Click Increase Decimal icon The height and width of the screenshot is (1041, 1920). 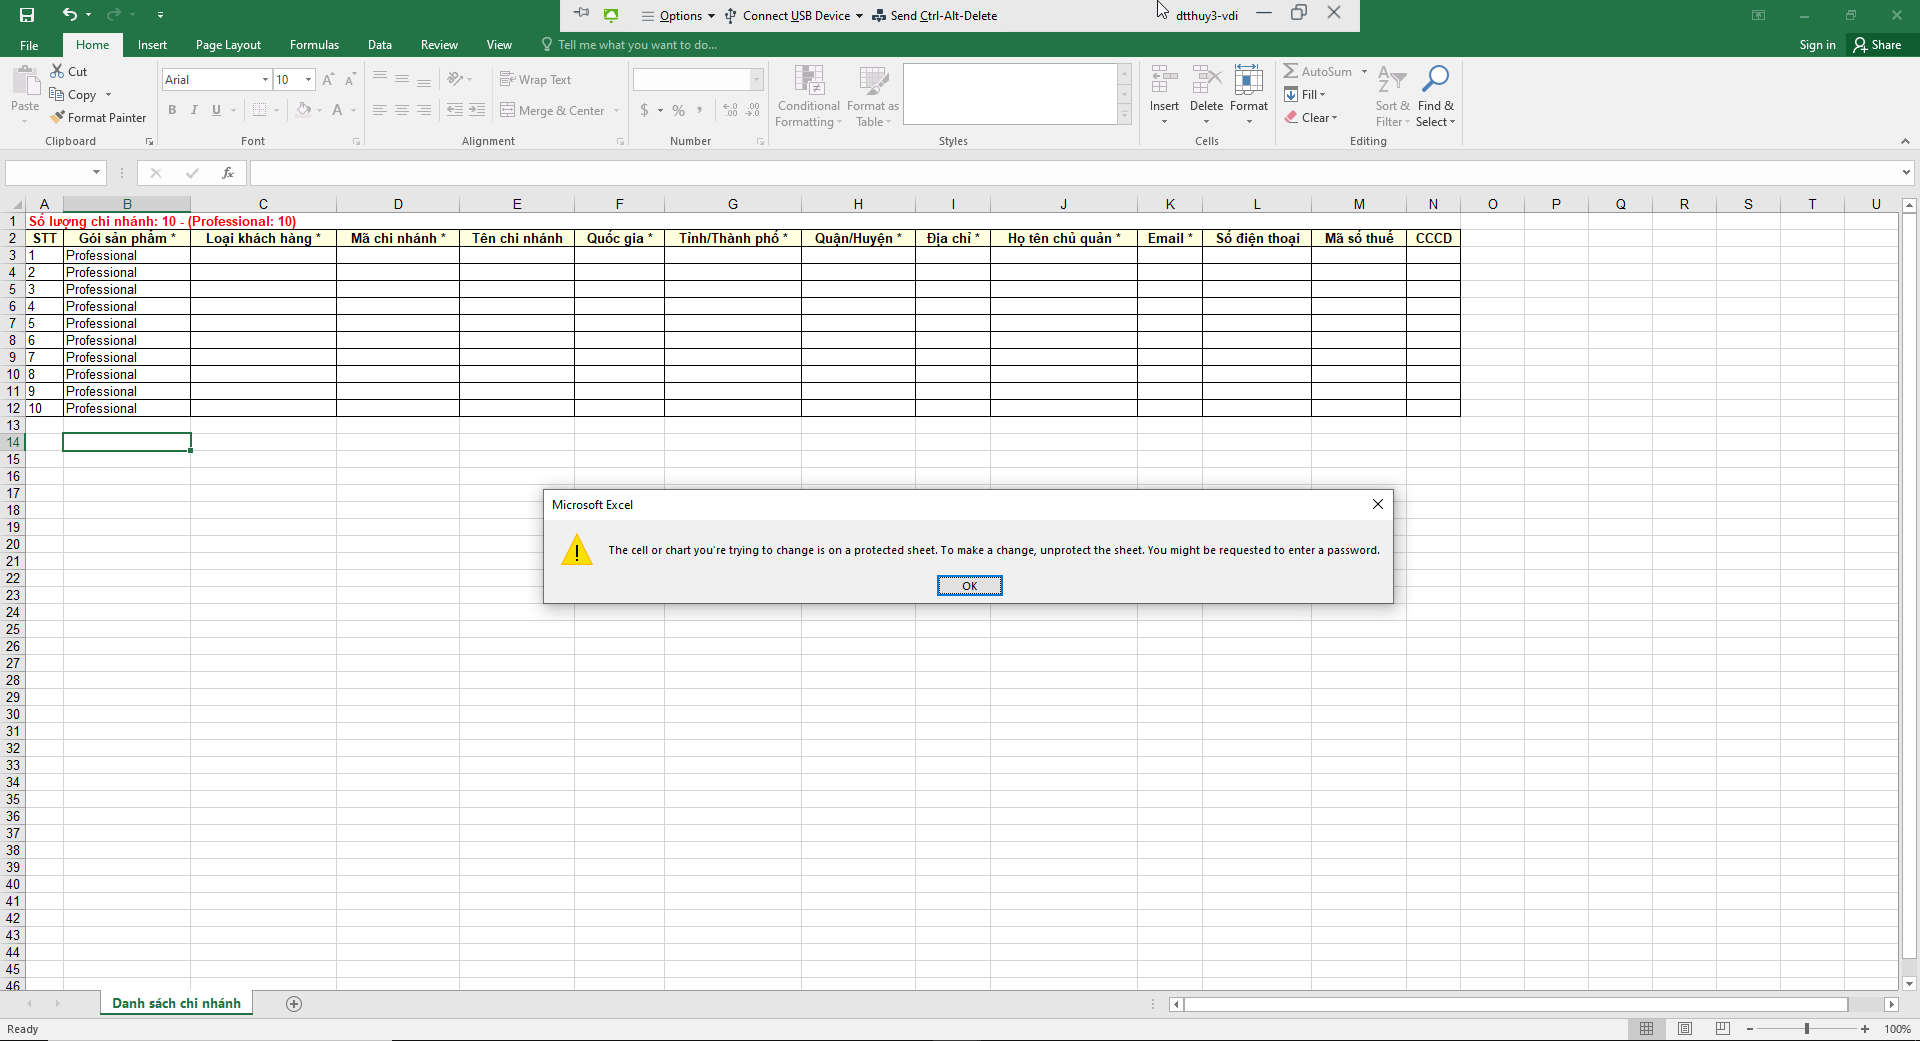tap(731, 110)
